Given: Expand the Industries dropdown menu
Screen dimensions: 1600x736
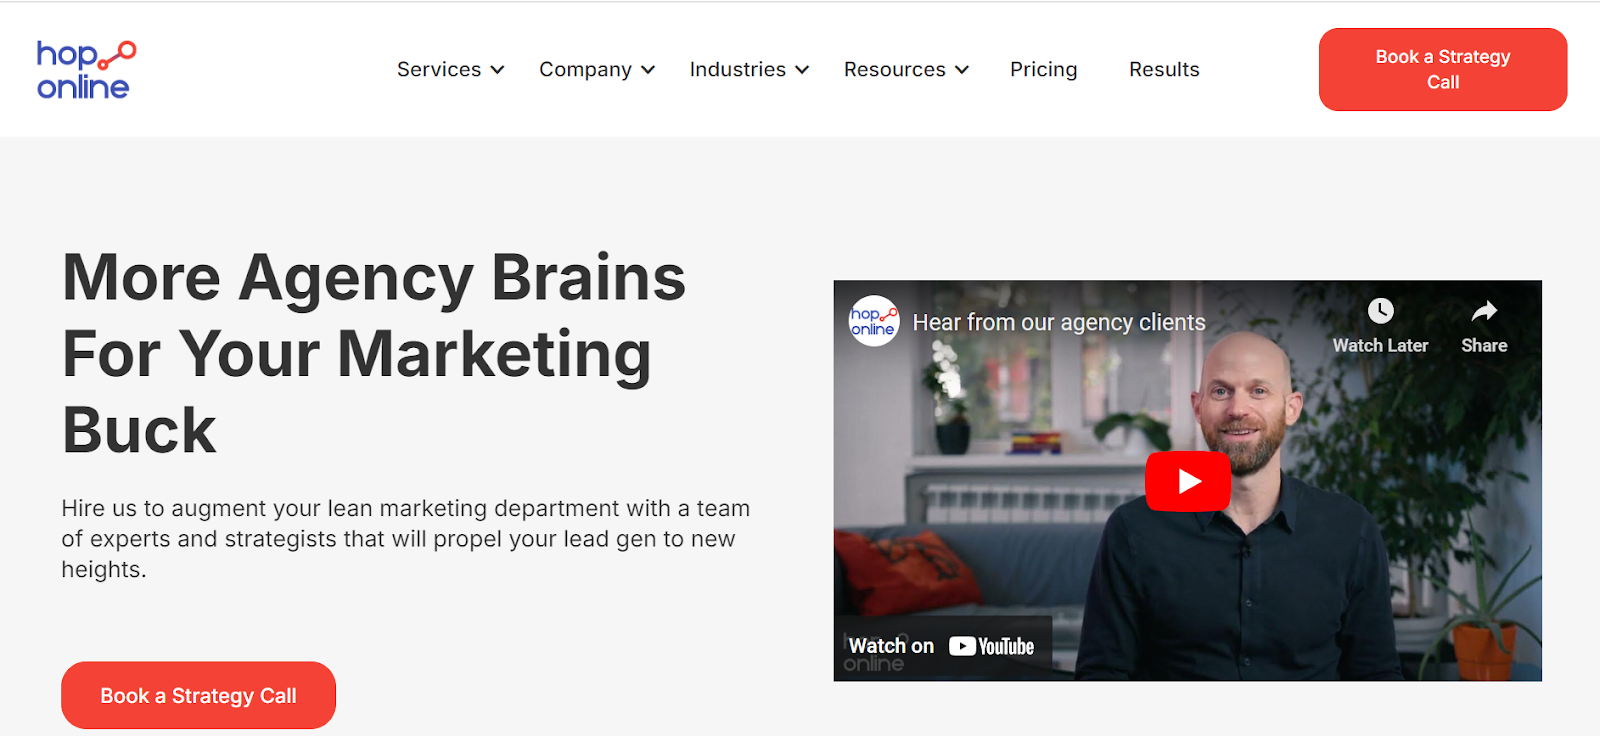Looking at the screenshot, I should point(749,69).
